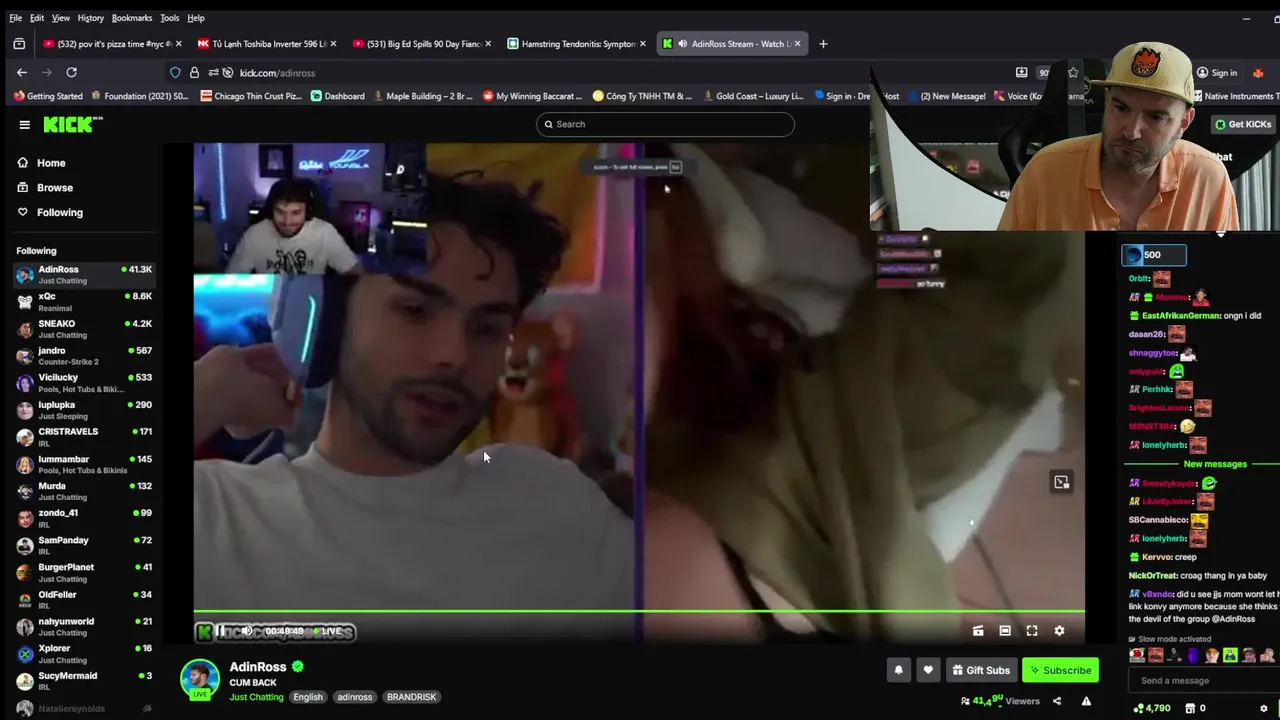This screenshot has height=720, width=1280.
Task: Click Just Chatting category link
Action: click(x=256, y=697)
